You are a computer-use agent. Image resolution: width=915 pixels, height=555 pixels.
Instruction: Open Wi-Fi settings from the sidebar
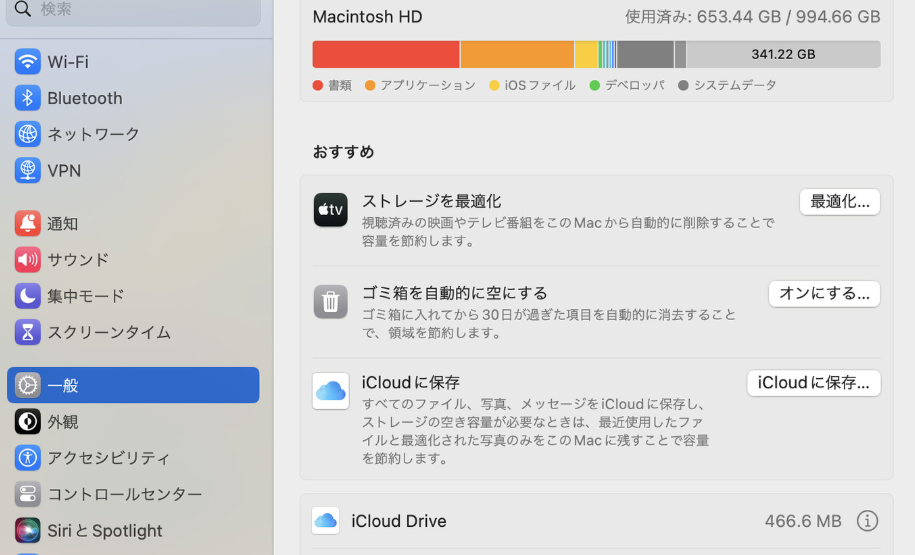click(x=133, y=61)
